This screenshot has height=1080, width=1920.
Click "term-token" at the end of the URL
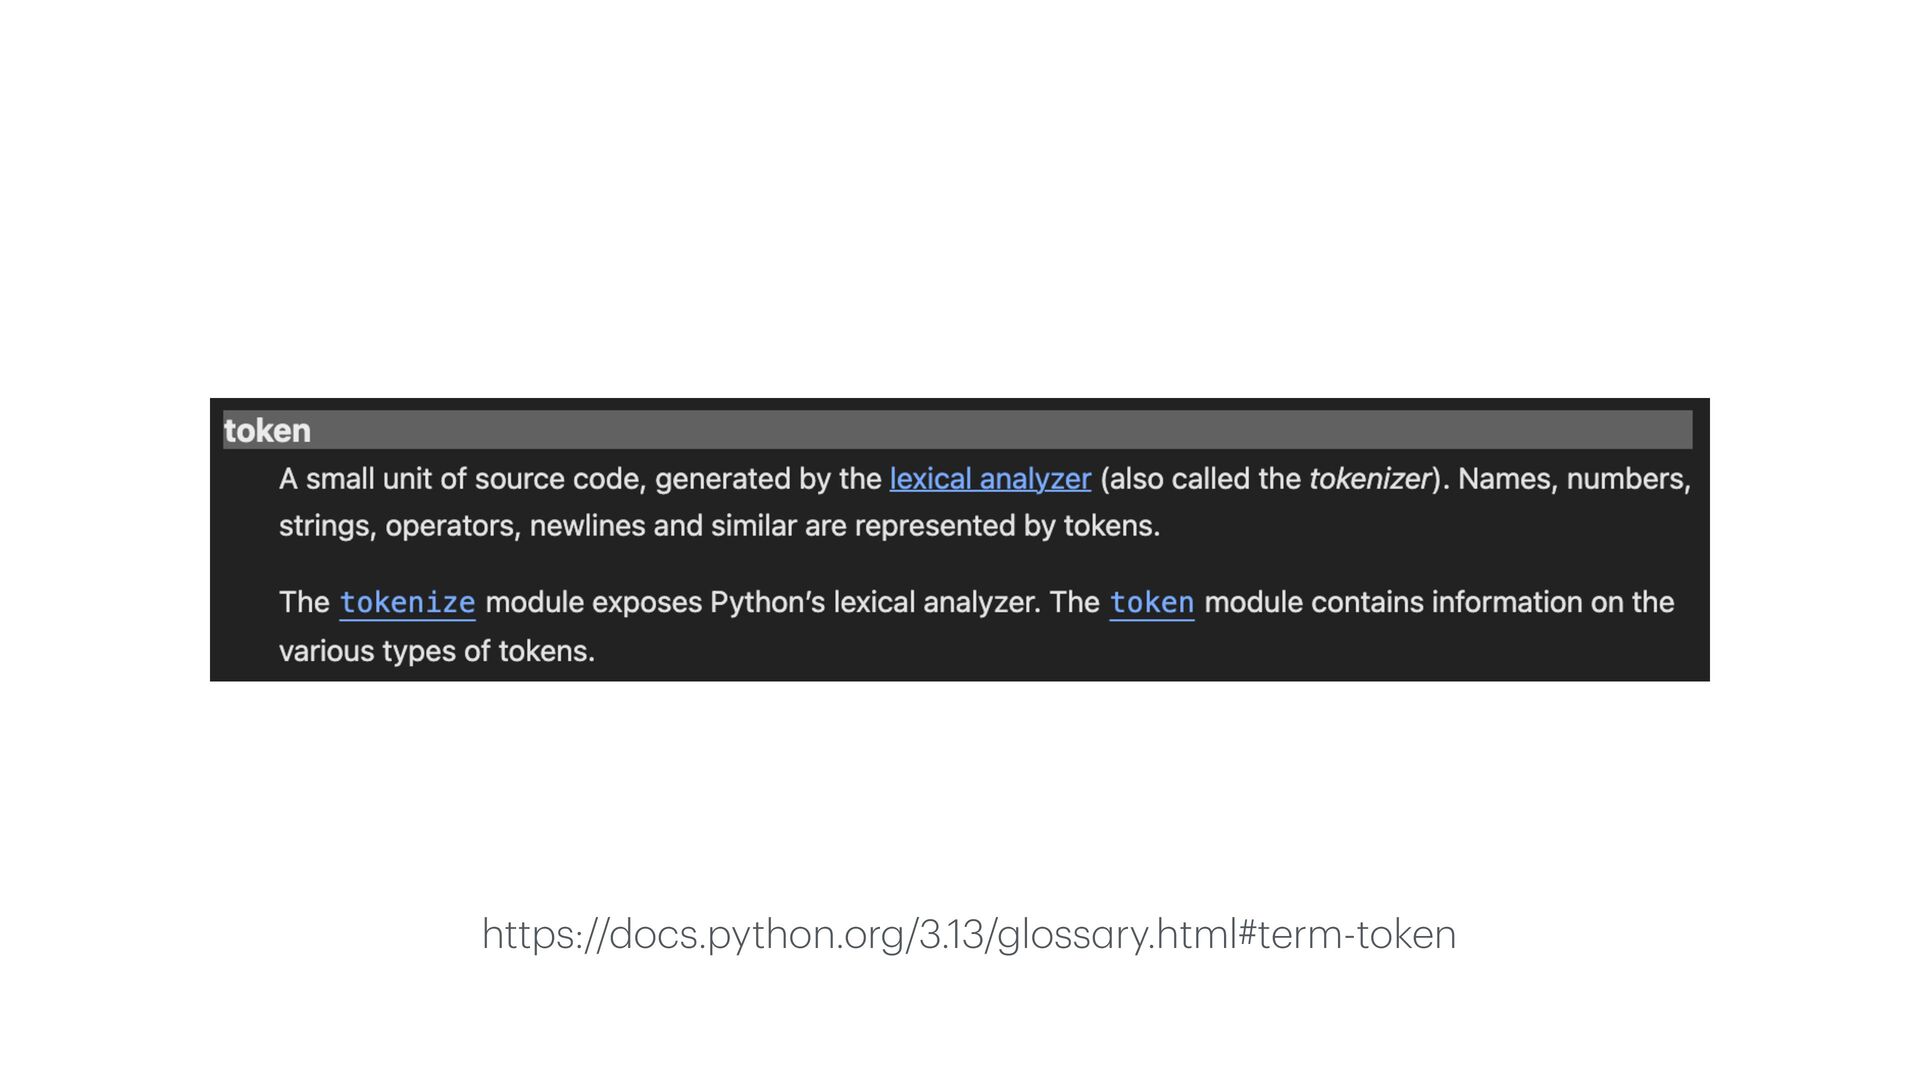point(1357,934)
